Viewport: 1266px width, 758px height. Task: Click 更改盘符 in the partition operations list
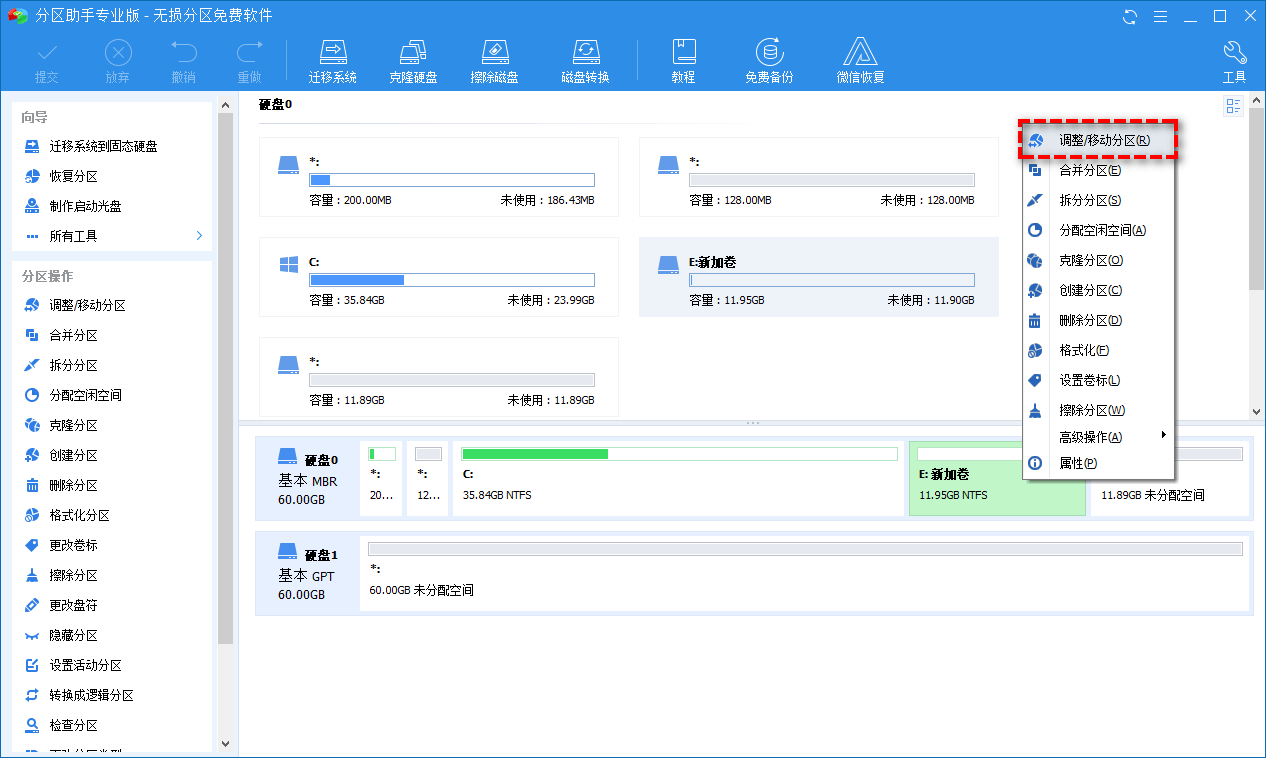coord(73,606)
